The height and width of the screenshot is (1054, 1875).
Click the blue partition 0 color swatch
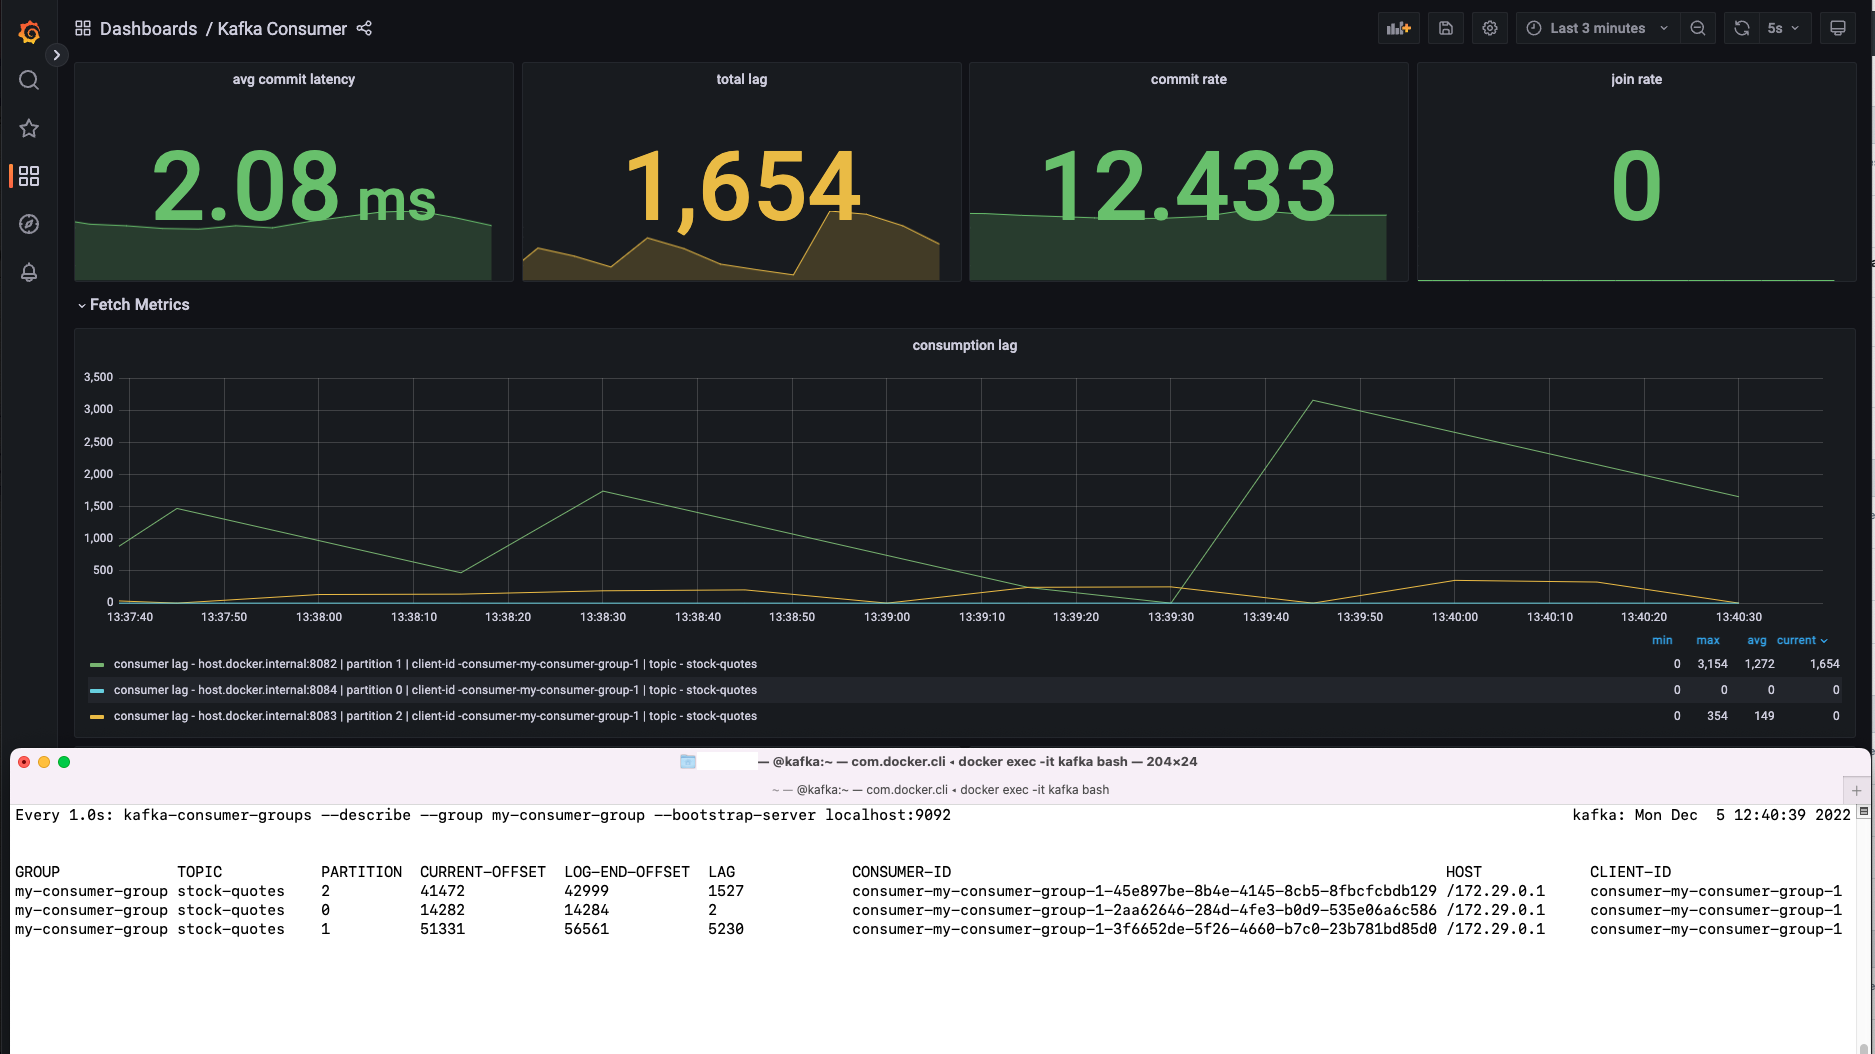[x=97, y=691]
